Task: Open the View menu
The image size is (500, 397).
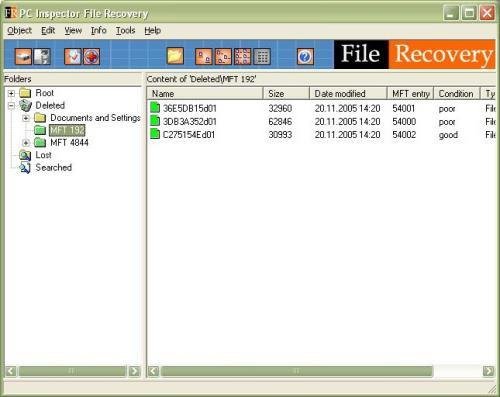Action: pyautogui.click(x=73, y=30)
